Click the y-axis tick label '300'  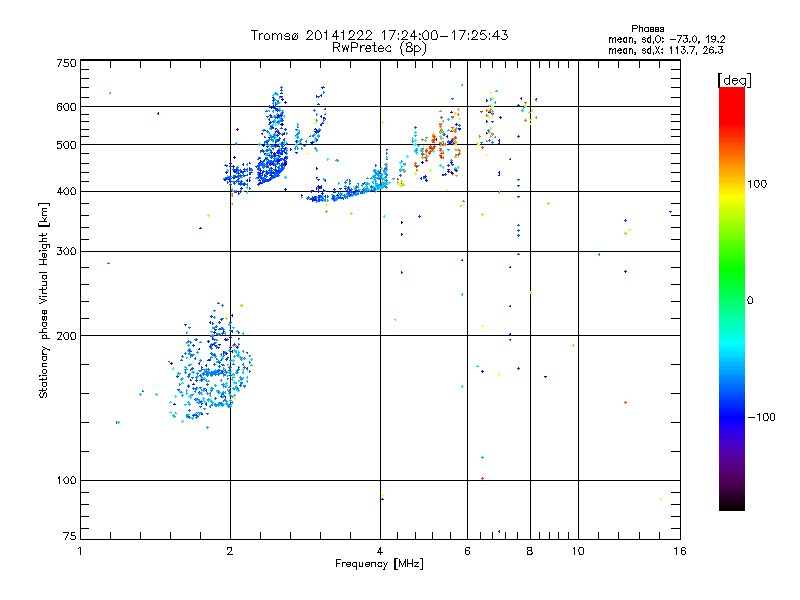(66, 252)
